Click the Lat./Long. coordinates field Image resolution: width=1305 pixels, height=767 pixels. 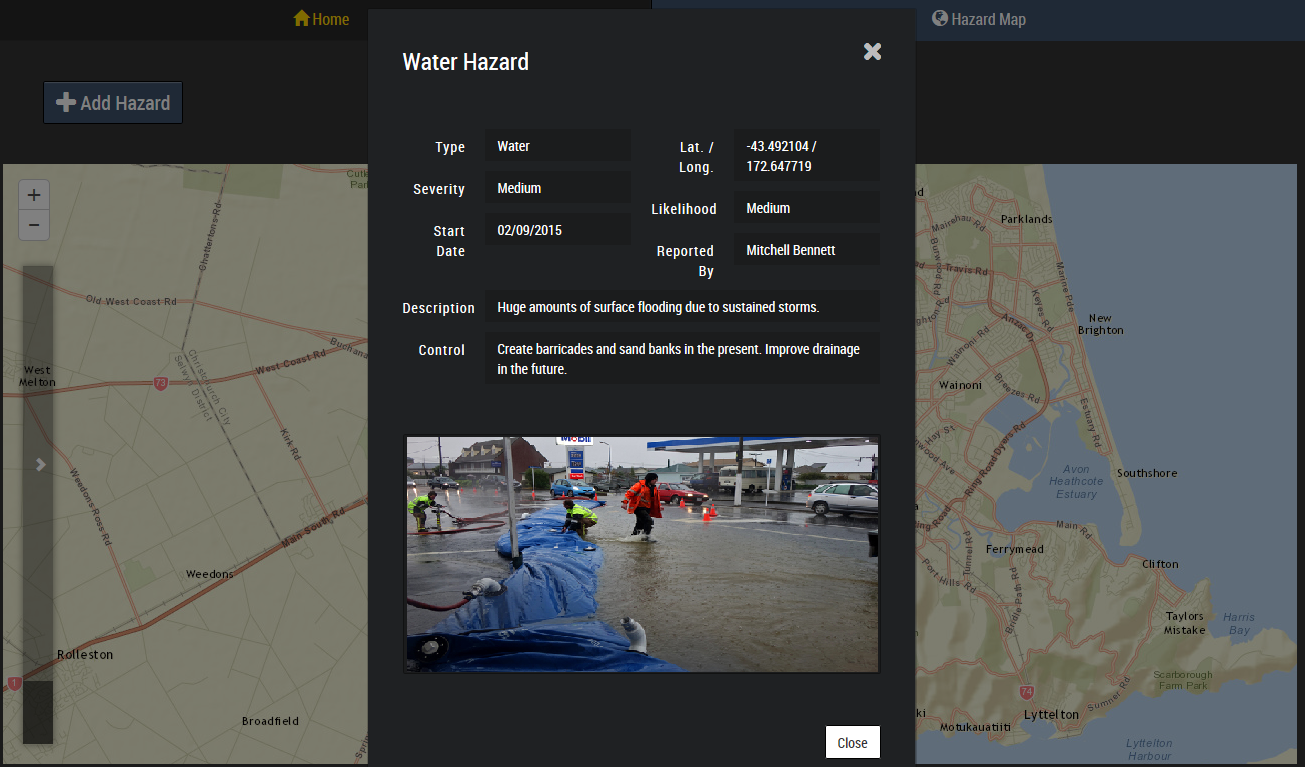click(806, 156)
